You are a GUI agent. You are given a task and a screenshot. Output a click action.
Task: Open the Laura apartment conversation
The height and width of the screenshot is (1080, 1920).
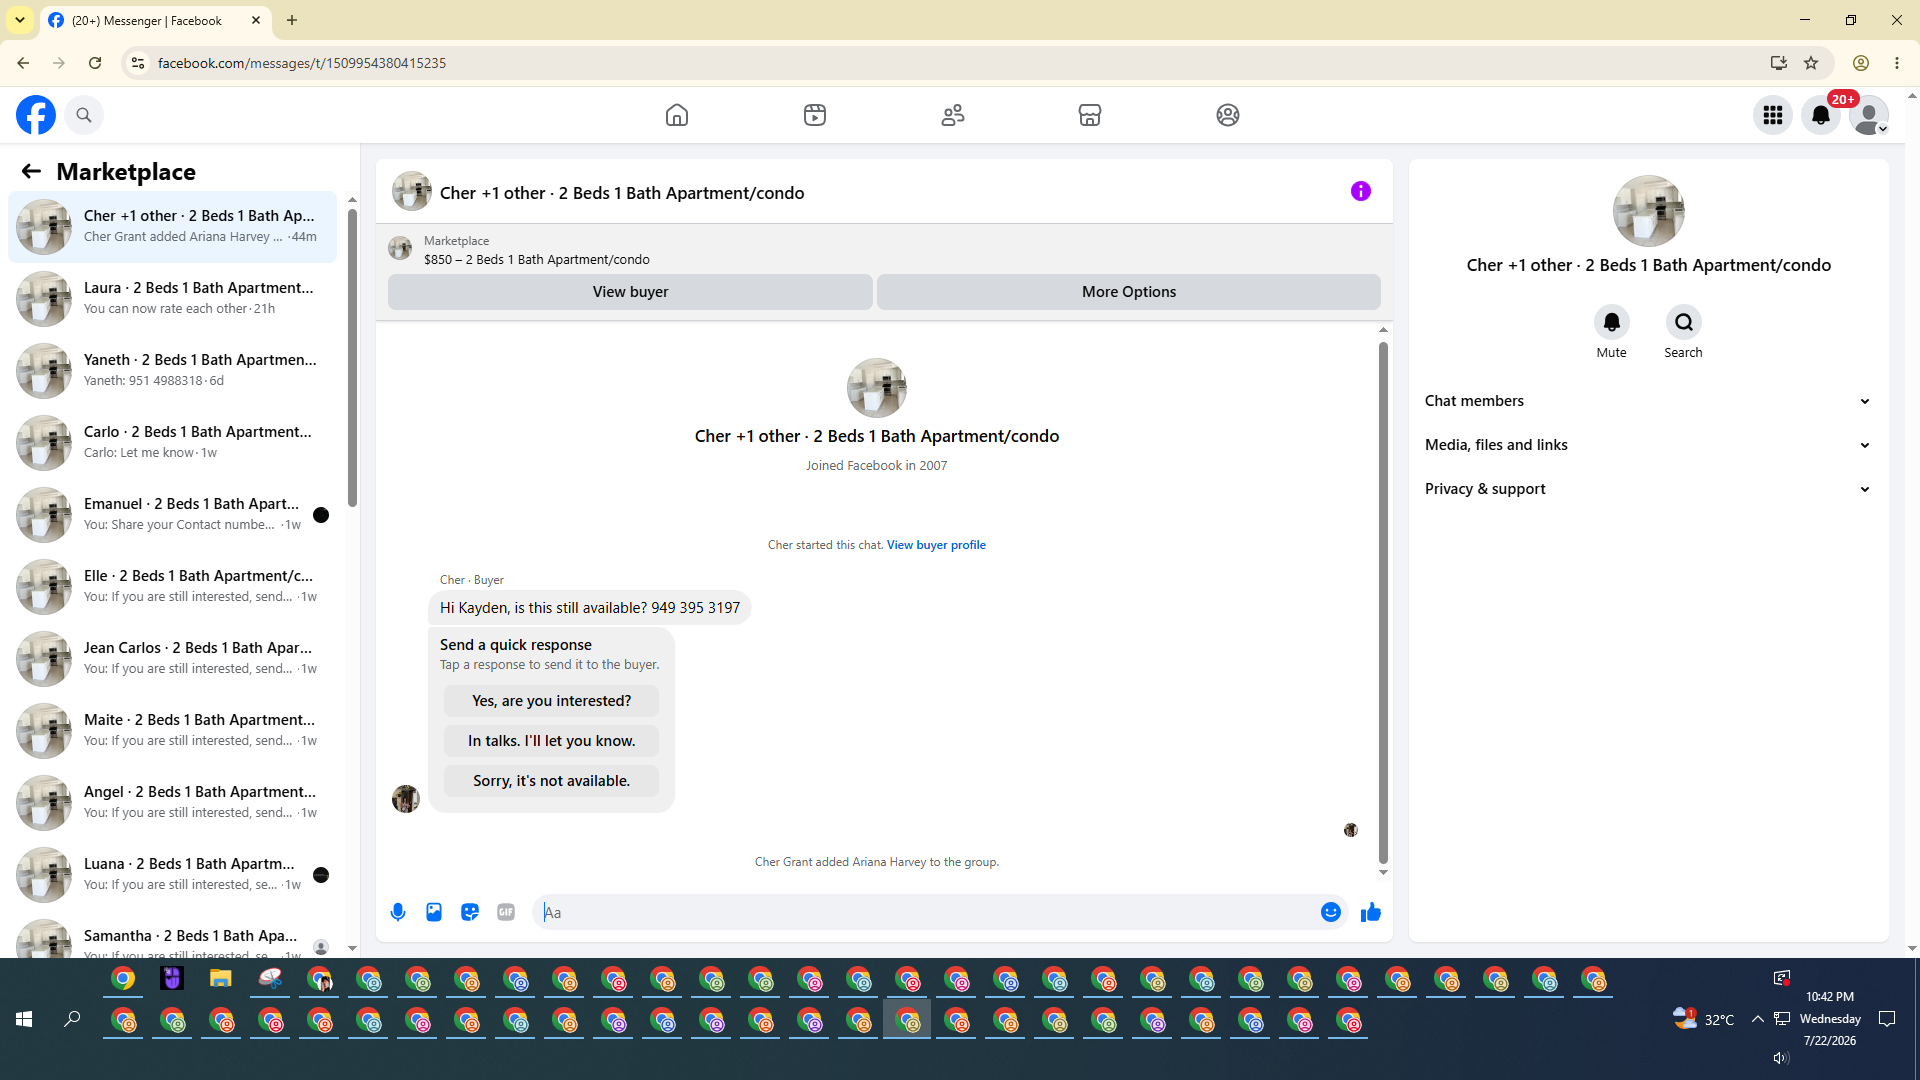tap(173, 299)
